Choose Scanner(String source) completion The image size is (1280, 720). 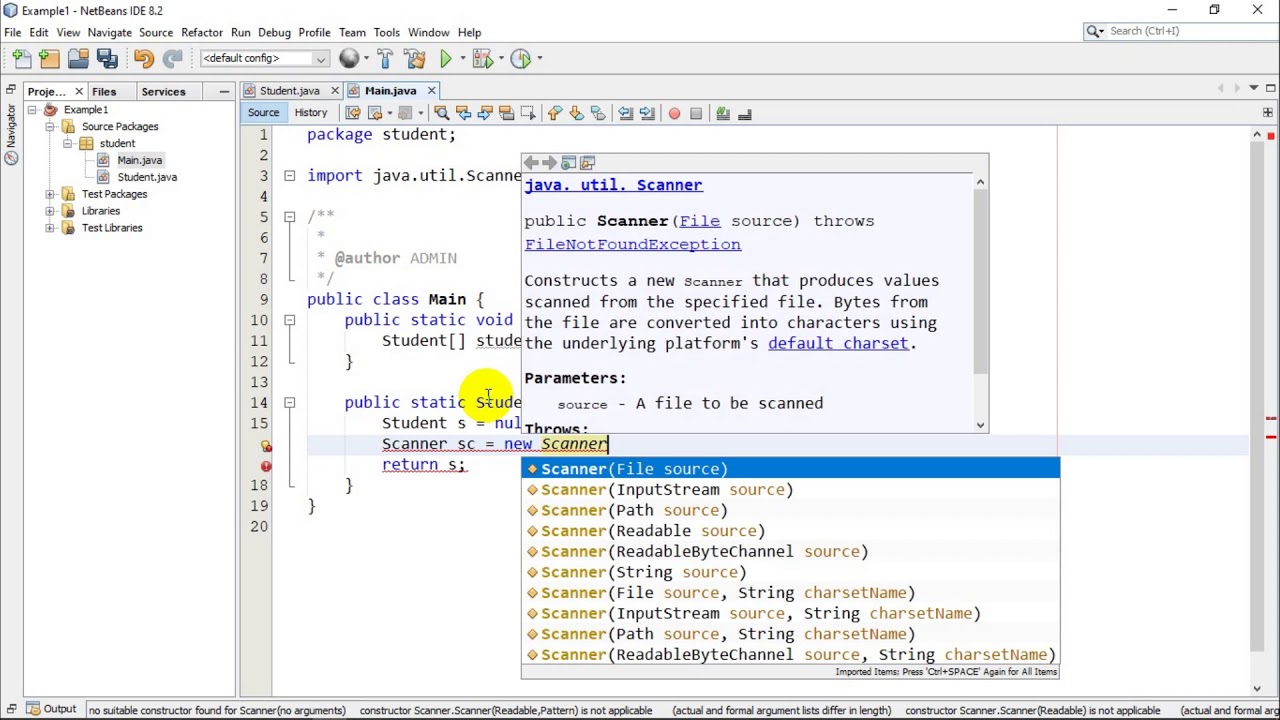coord(790,572)
